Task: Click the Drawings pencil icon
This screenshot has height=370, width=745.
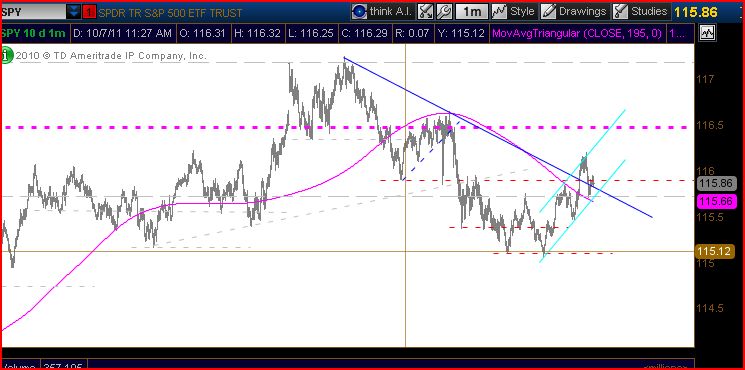Action: click(x=549, y=11)
